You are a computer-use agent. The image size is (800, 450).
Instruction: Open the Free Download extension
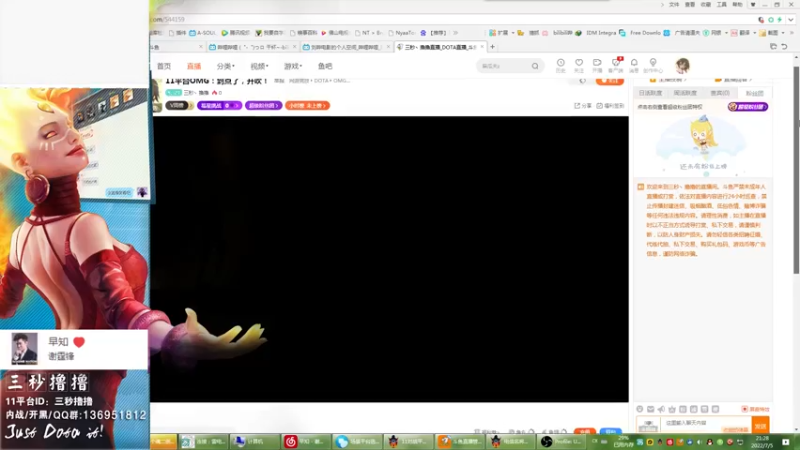(640, 33)
